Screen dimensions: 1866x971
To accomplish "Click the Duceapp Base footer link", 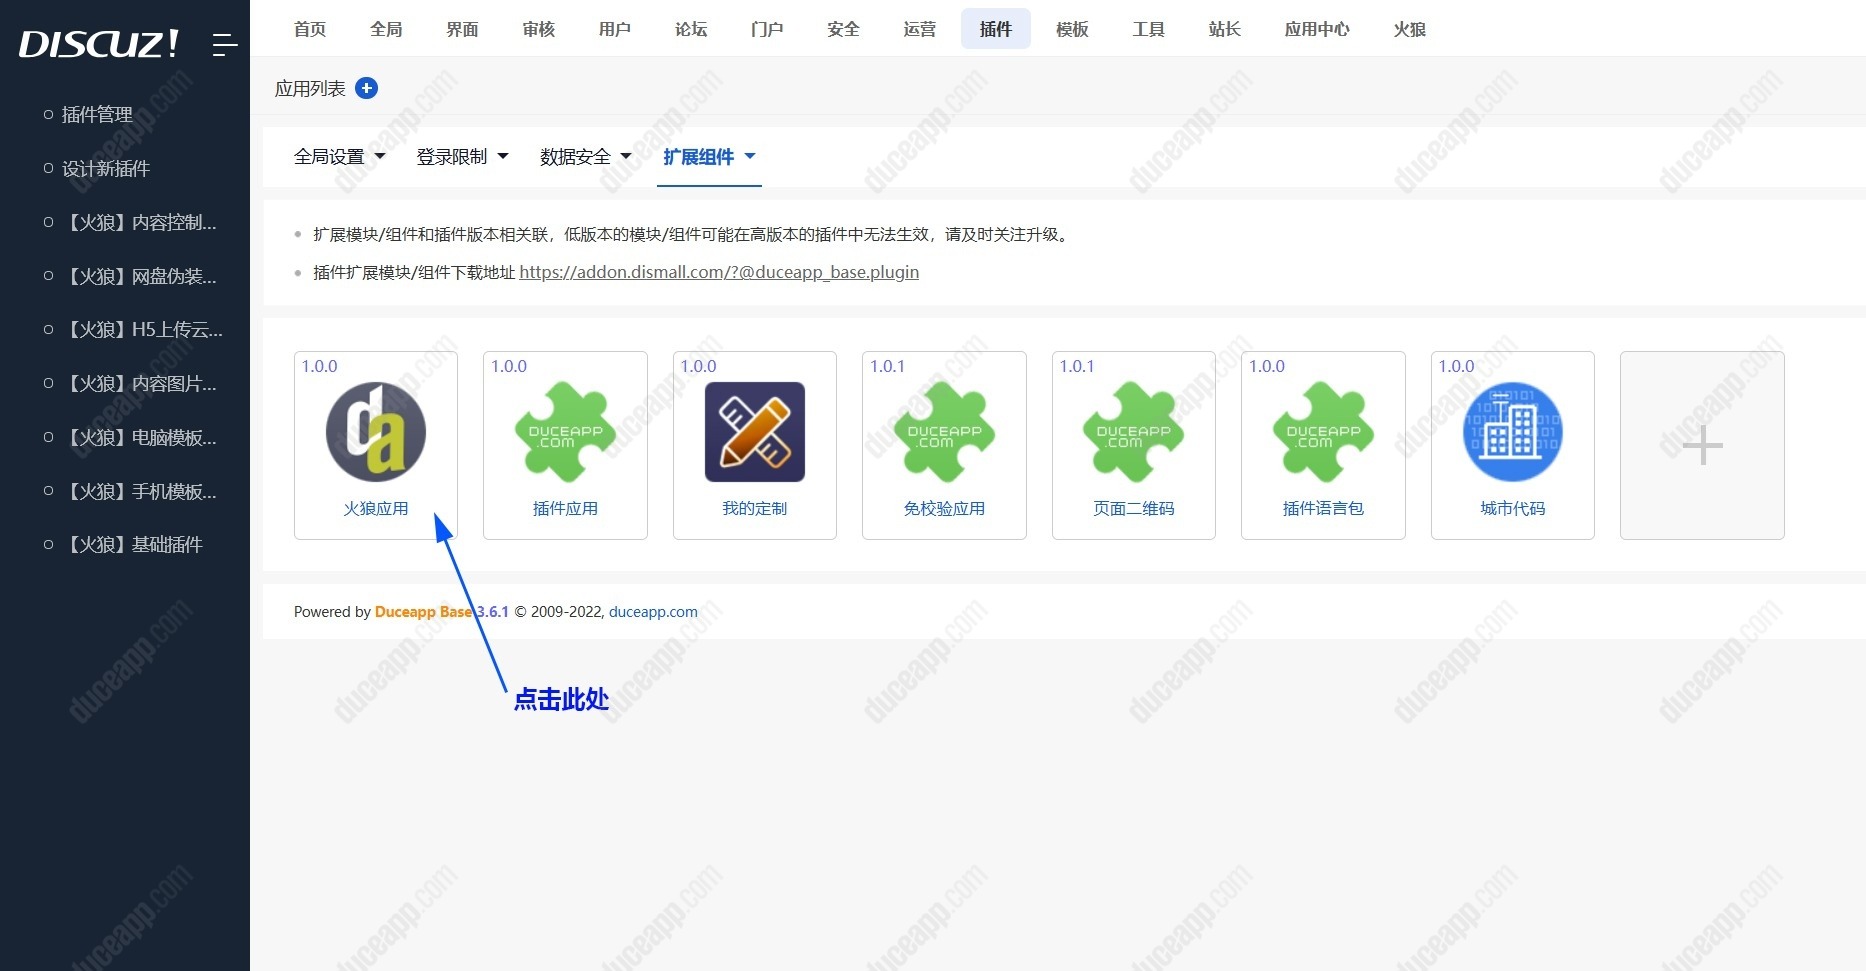I will pyautogui.click(x=423, y=612).
